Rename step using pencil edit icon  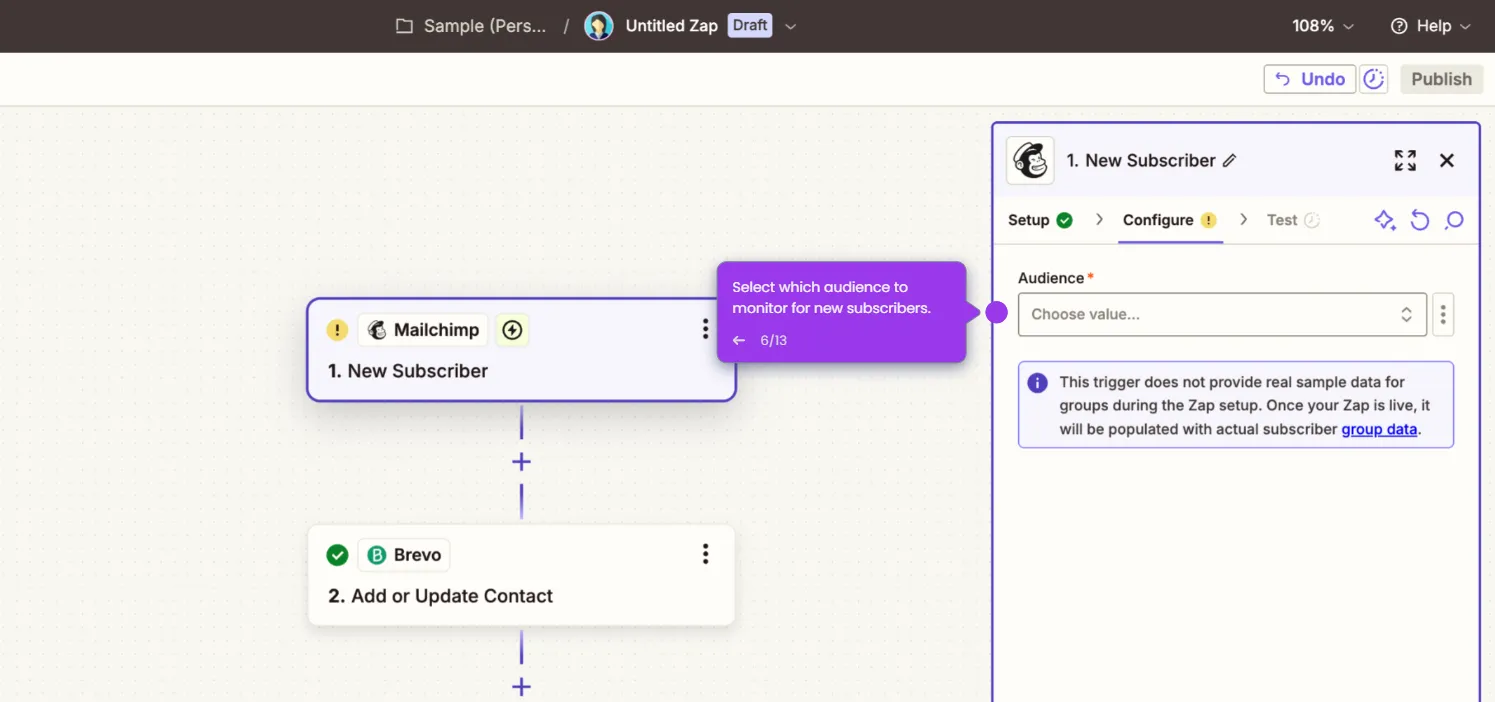coord(1230,160)
